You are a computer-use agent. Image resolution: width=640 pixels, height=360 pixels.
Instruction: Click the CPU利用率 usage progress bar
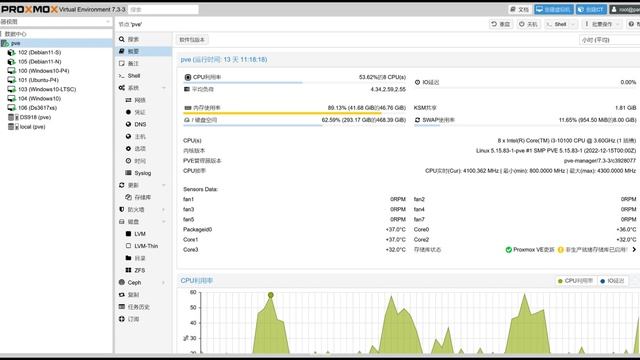pos(295,82)
